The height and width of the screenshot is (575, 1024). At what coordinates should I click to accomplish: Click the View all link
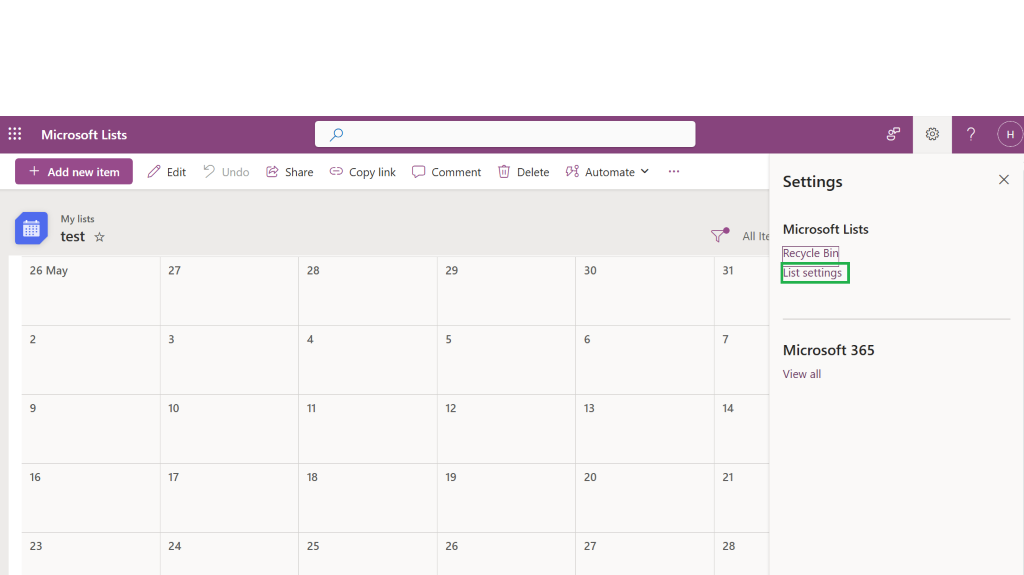[x=802, y=374]
